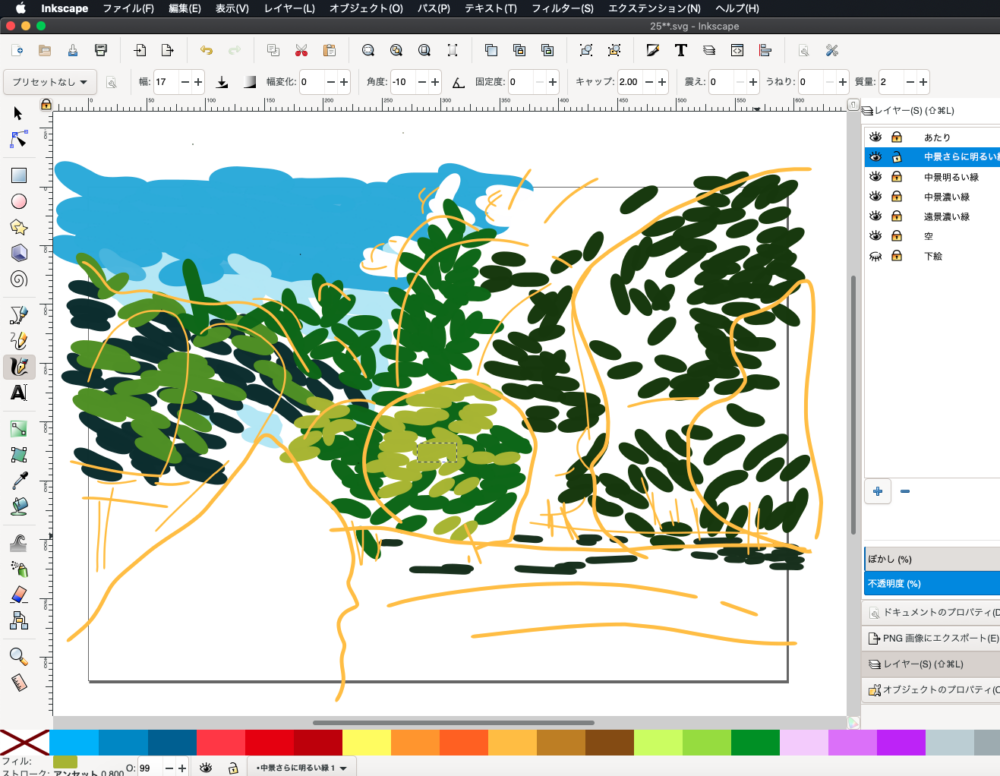Open PNG 画像にエクスポート panel
This screenshot has width=1000, height=776.
[x=934, y=638]
